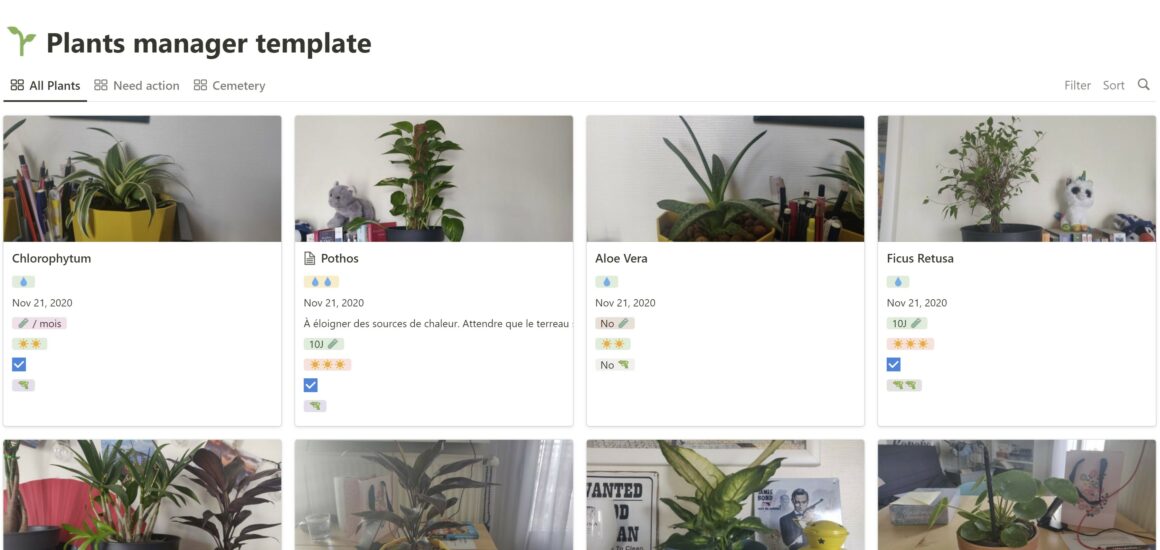Switch to the Need action tab
Viewport: 1160px width, 550px height.
(137, 86)
